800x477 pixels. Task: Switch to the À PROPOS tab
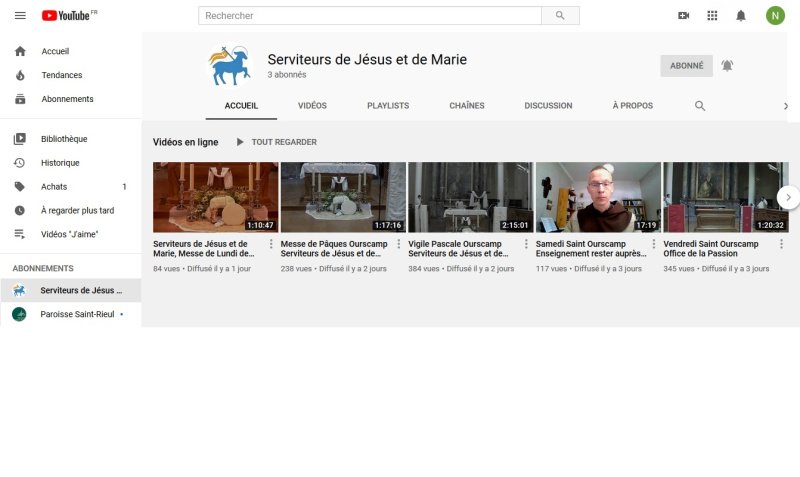coord(632,106)
